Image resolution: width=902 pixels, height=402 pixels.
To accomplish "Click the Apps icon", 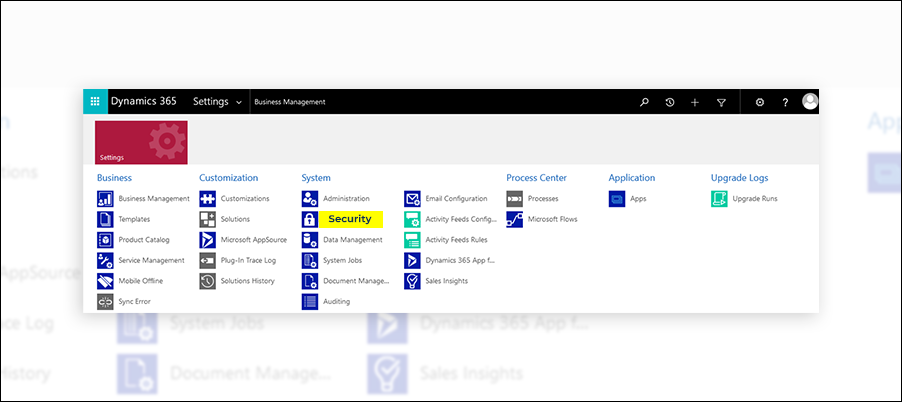I will pos(617,199).
